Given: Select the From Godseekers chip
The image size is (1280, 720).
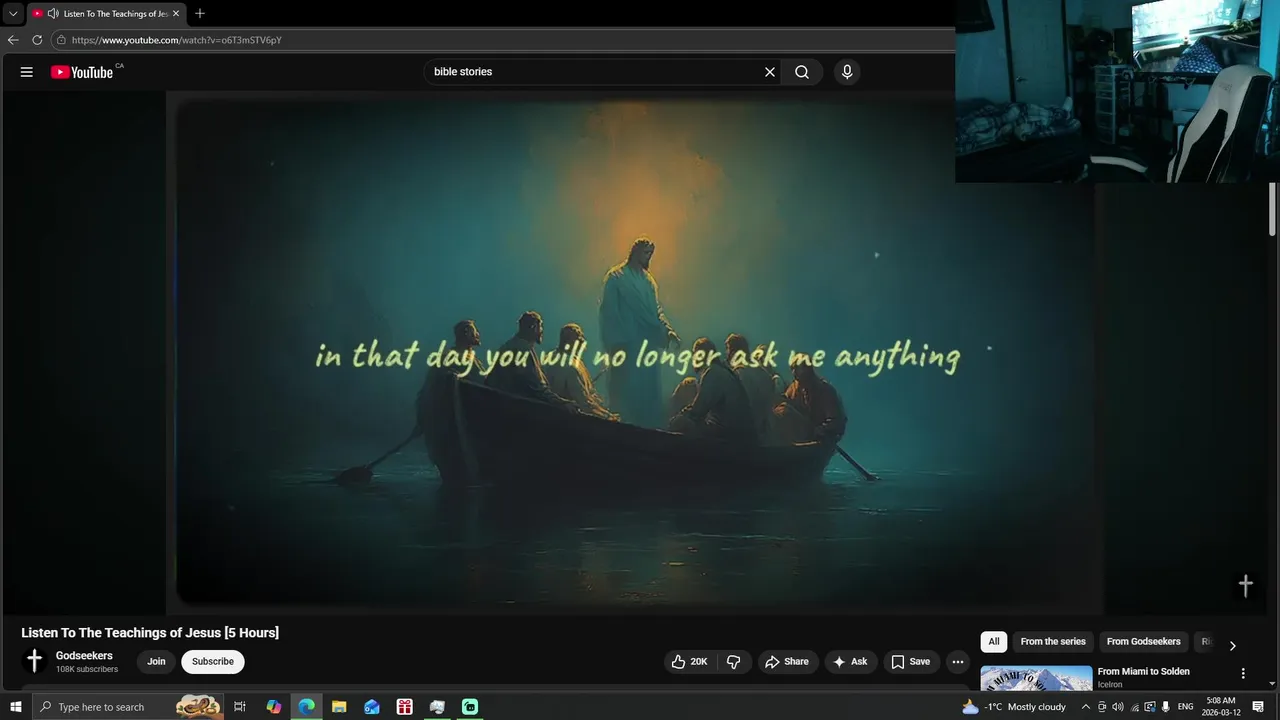Looking at the screenshot, I should (1143, 642).
